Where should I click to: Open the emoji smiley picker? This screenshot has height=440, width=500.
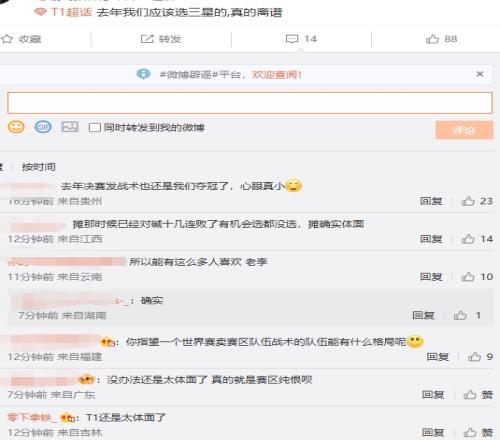click(16, 127)
